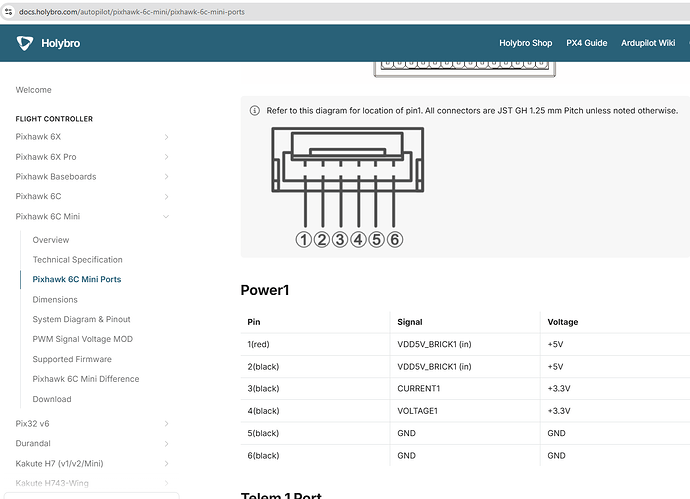
Task: Open Pixhawk 6C Mini sidebar page
Action: point(48,216)
